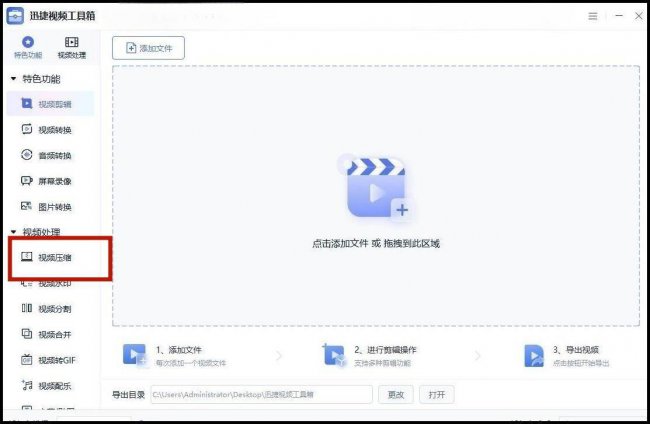Image resolution: width=650 pixels, height=424 pixels.
Task: Click the step 2 进行剪辑操作 icon
Action: click(x=334, y=356)
